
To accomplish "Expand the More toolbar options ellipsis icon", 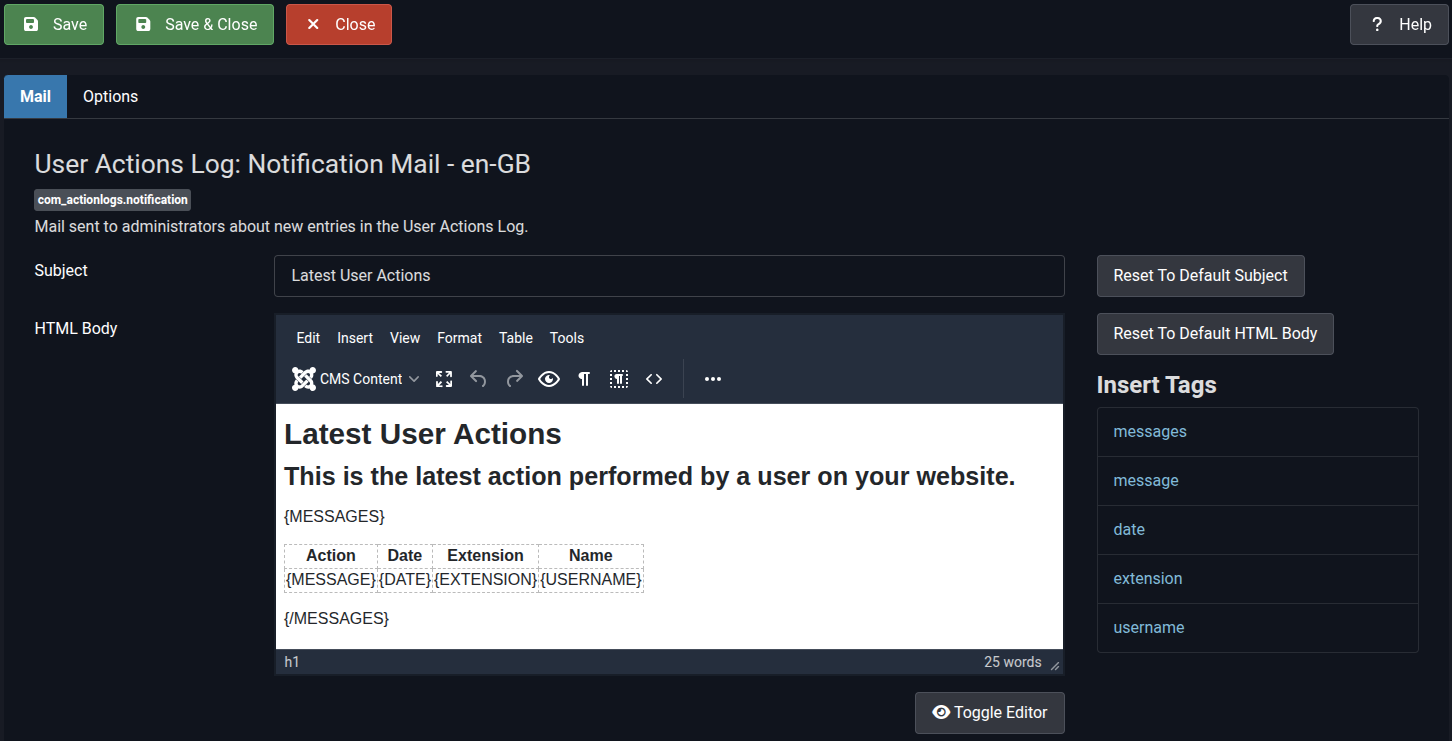I will 712,379.
